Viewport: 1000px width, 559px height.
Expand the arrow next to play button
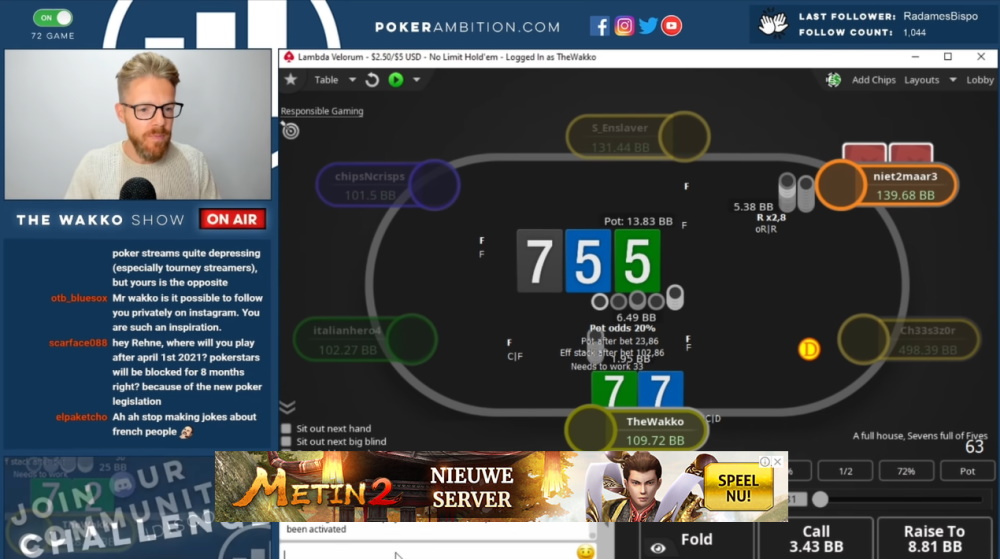tap(416, 80)
